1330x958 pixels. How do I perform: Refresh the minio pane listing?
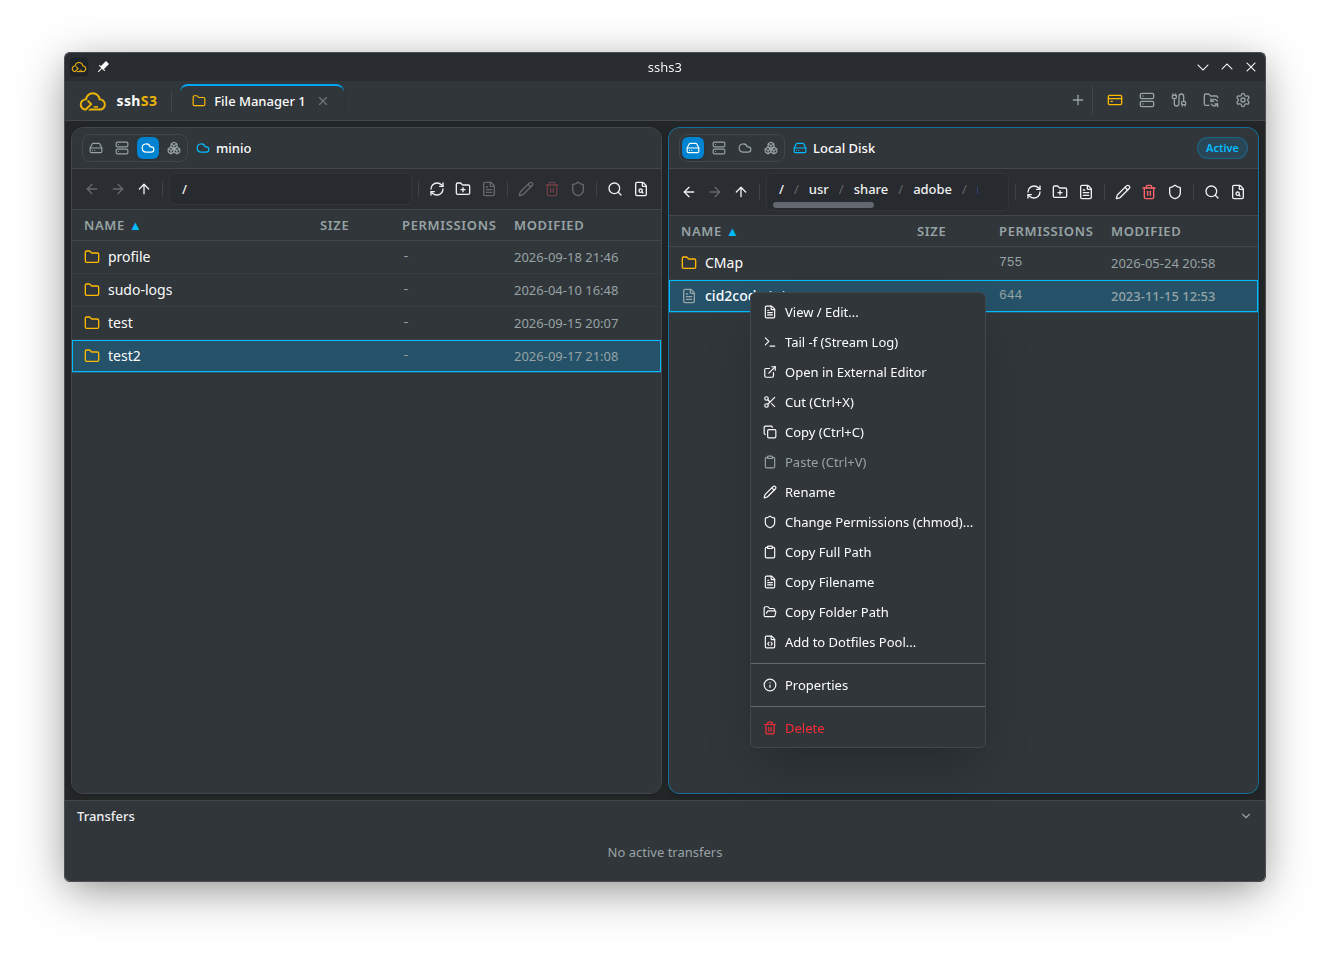pyautogui.click(x=437, y=189)
